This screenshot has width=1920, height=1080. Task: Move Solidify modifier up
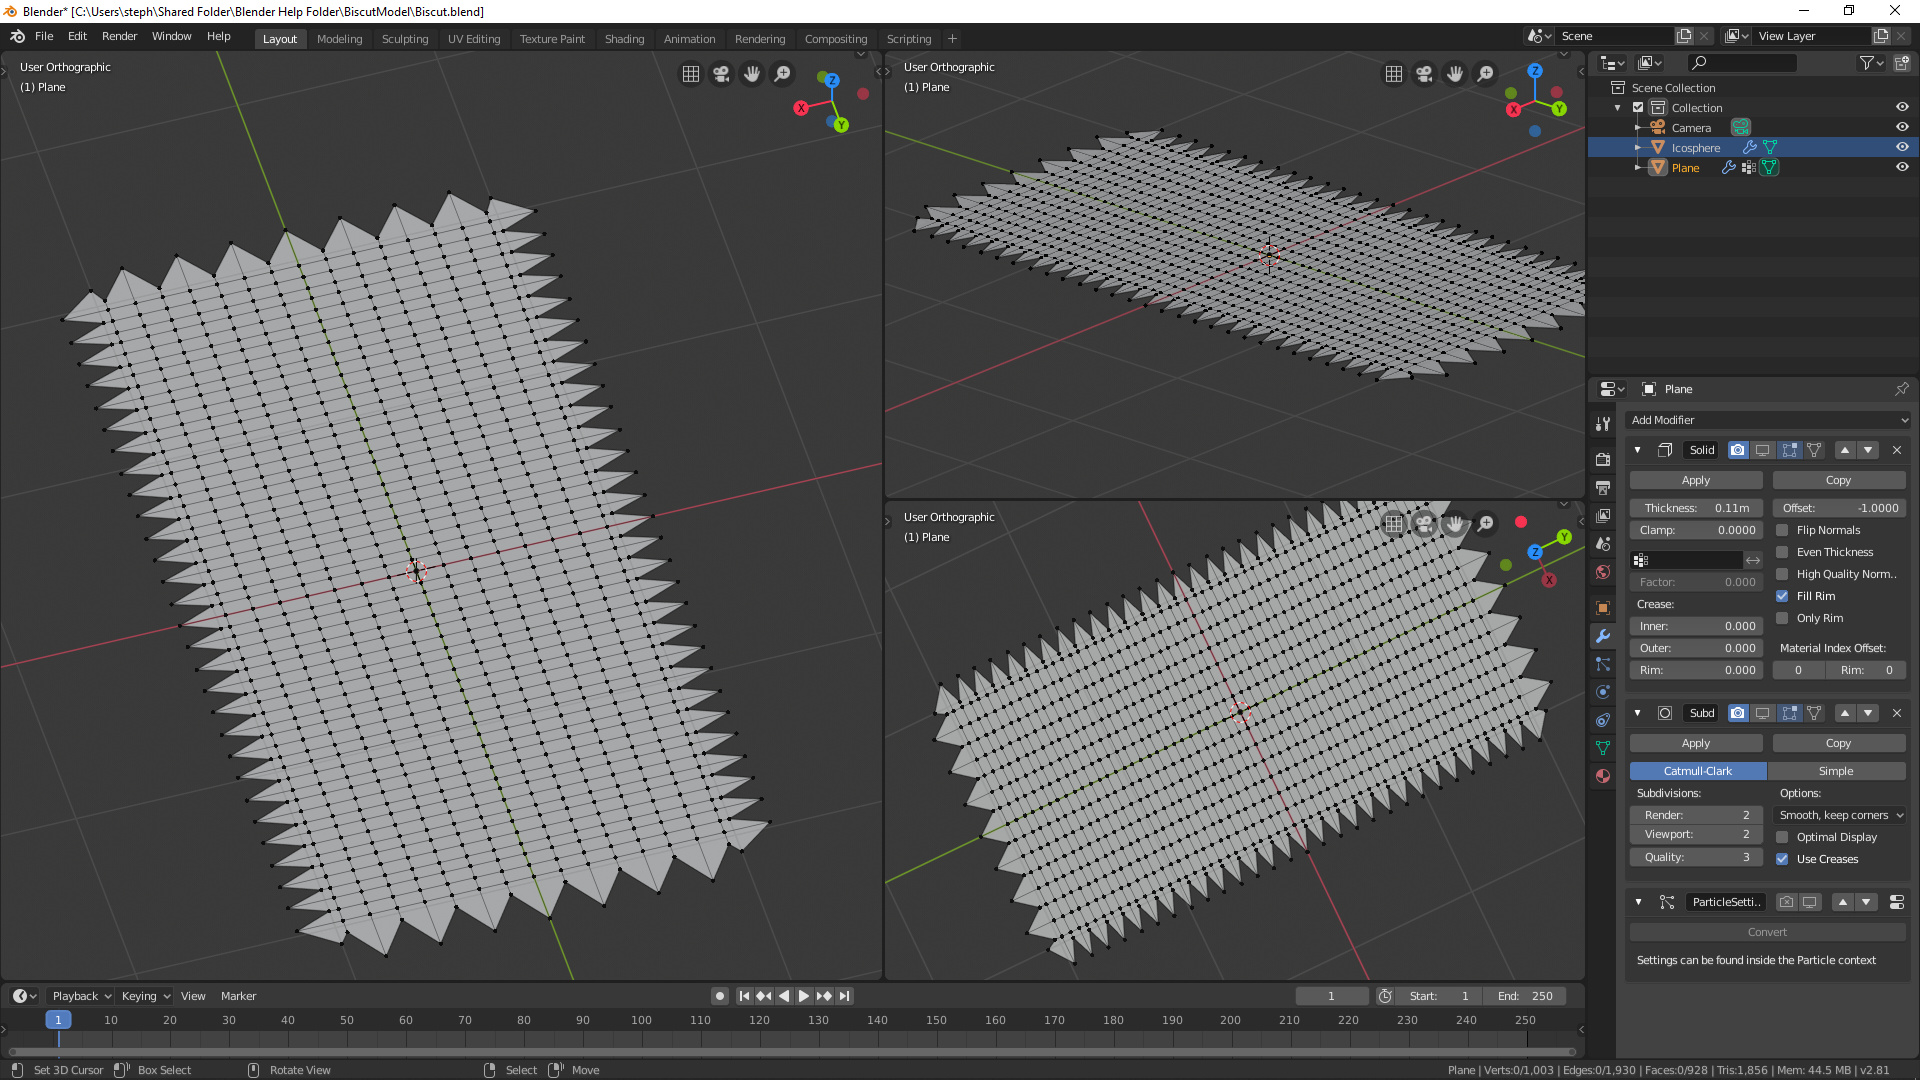[x=1845, y=450]
